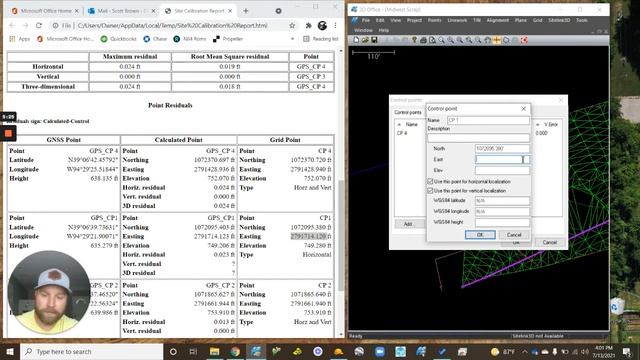
Task: Click Add button in Control points window
Action: pyautogui.click(x=408, y=224)
